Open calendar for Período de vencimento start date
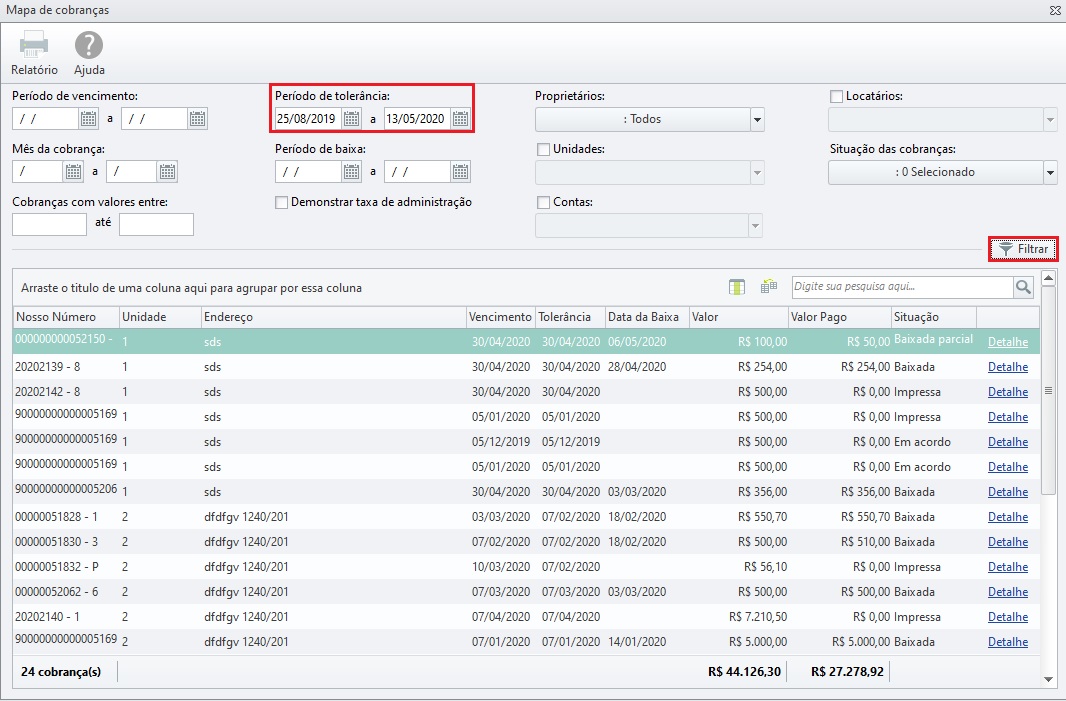 pyautogui.click(x=88, y=119)
